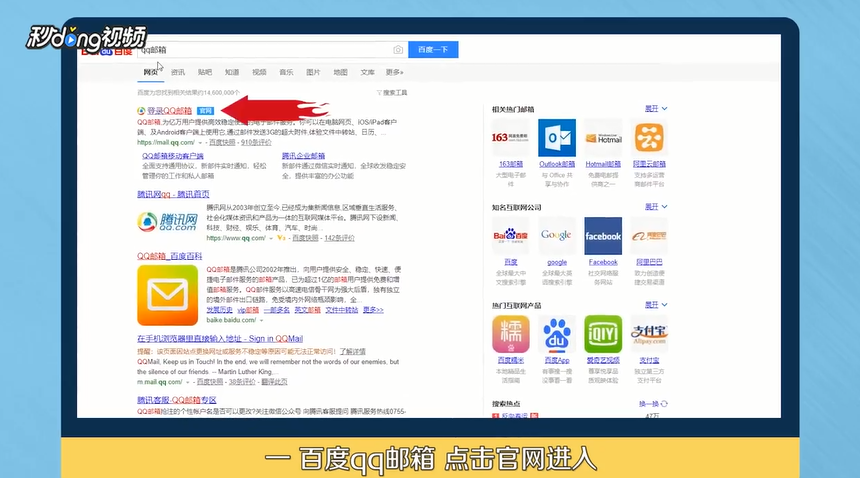Open the 搜索工具 filter options
This screenshot has height=478, width=860.
392,93
